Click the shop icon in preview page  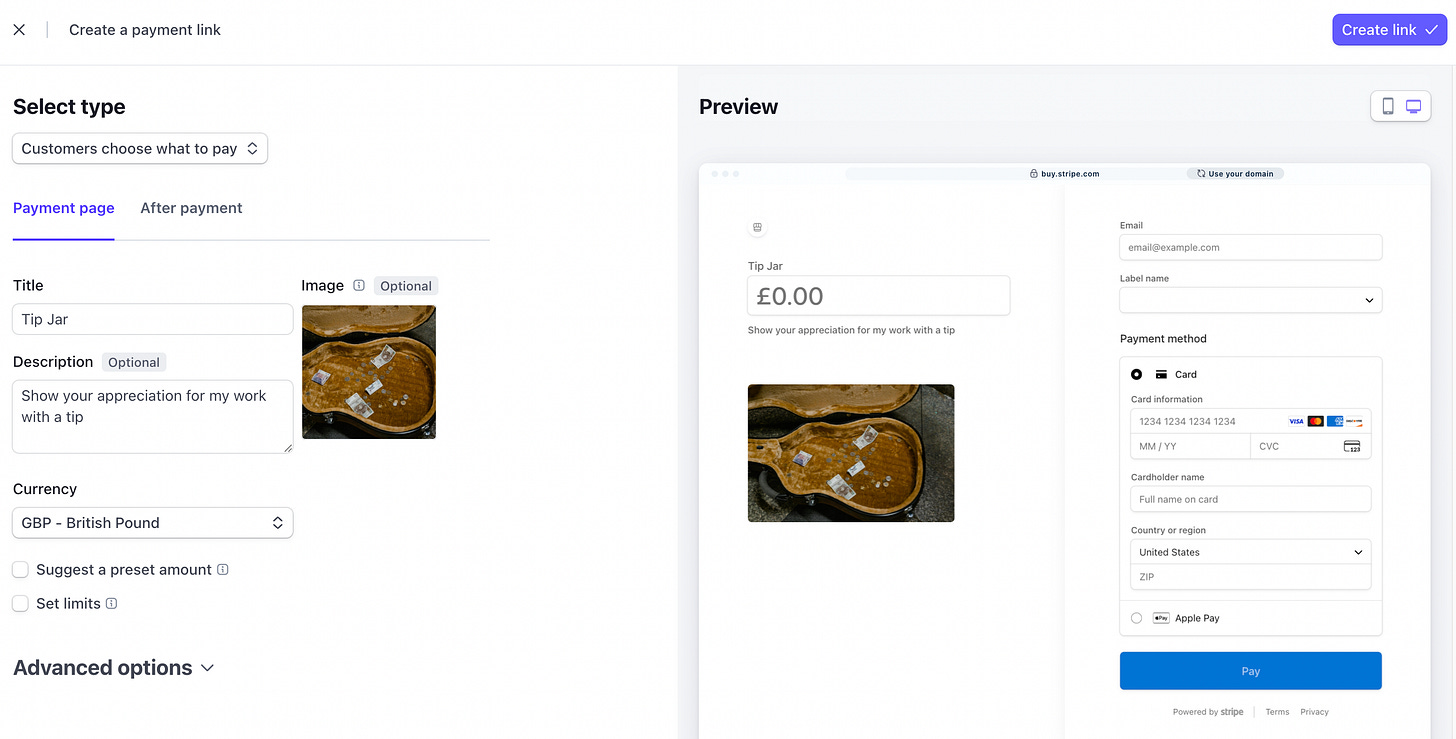757,228
